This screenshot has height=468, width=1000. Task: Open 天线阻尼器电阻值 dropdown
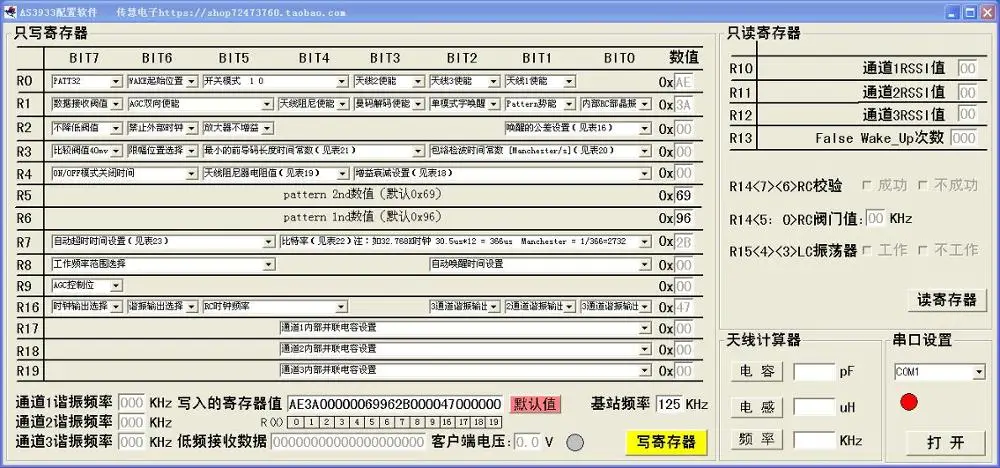tap(276, 173)
